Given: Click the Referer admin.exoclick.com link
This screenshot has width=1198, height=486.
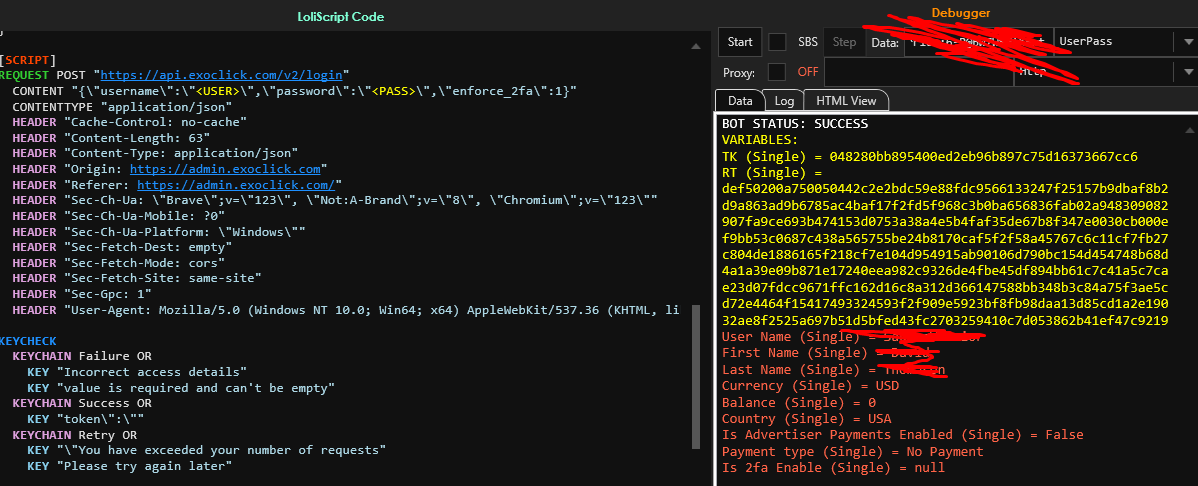Looking at the screenshot, I should tap(235, 185).
